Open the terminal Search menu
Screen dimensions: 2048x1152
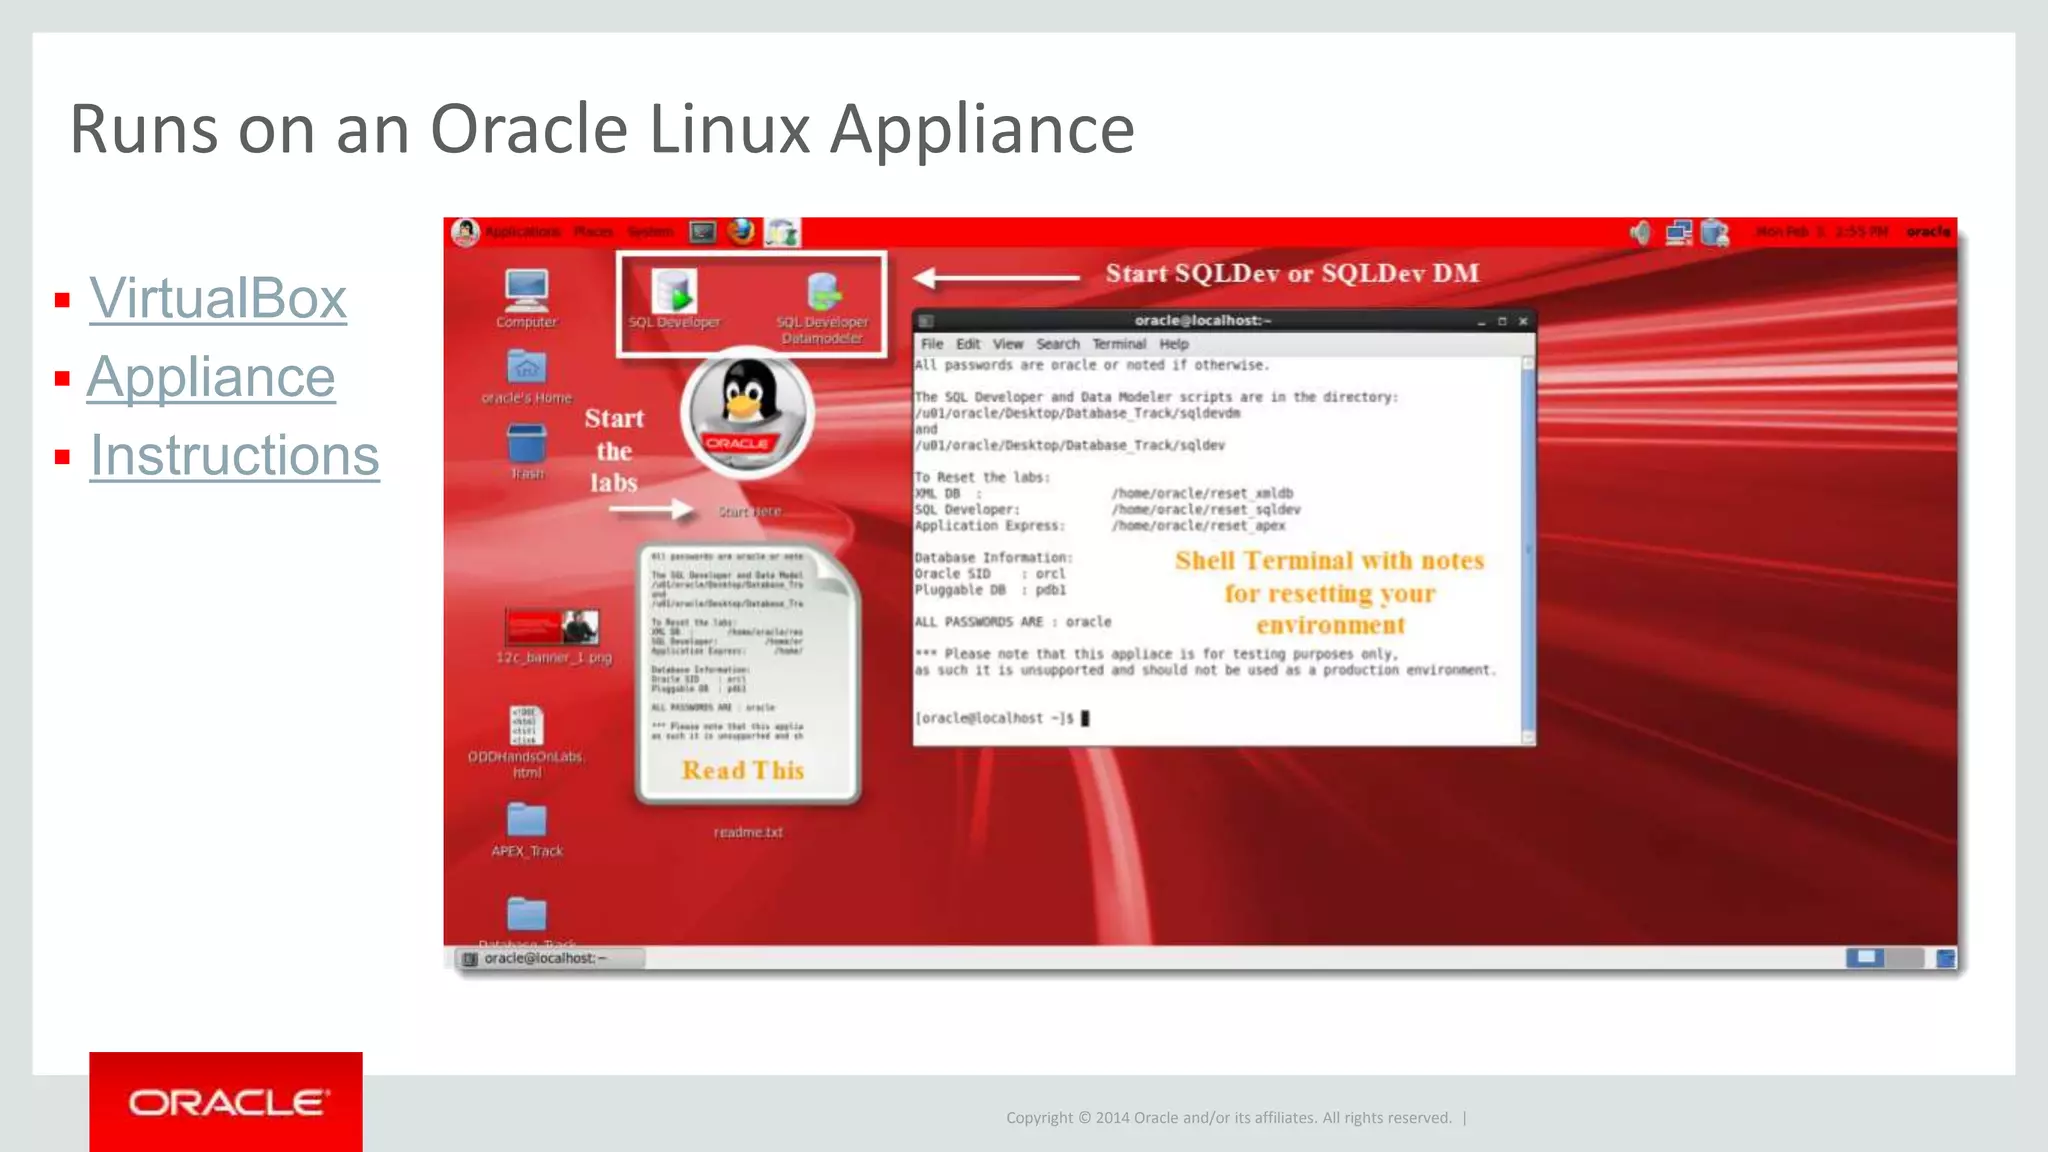coord(1058,344)
